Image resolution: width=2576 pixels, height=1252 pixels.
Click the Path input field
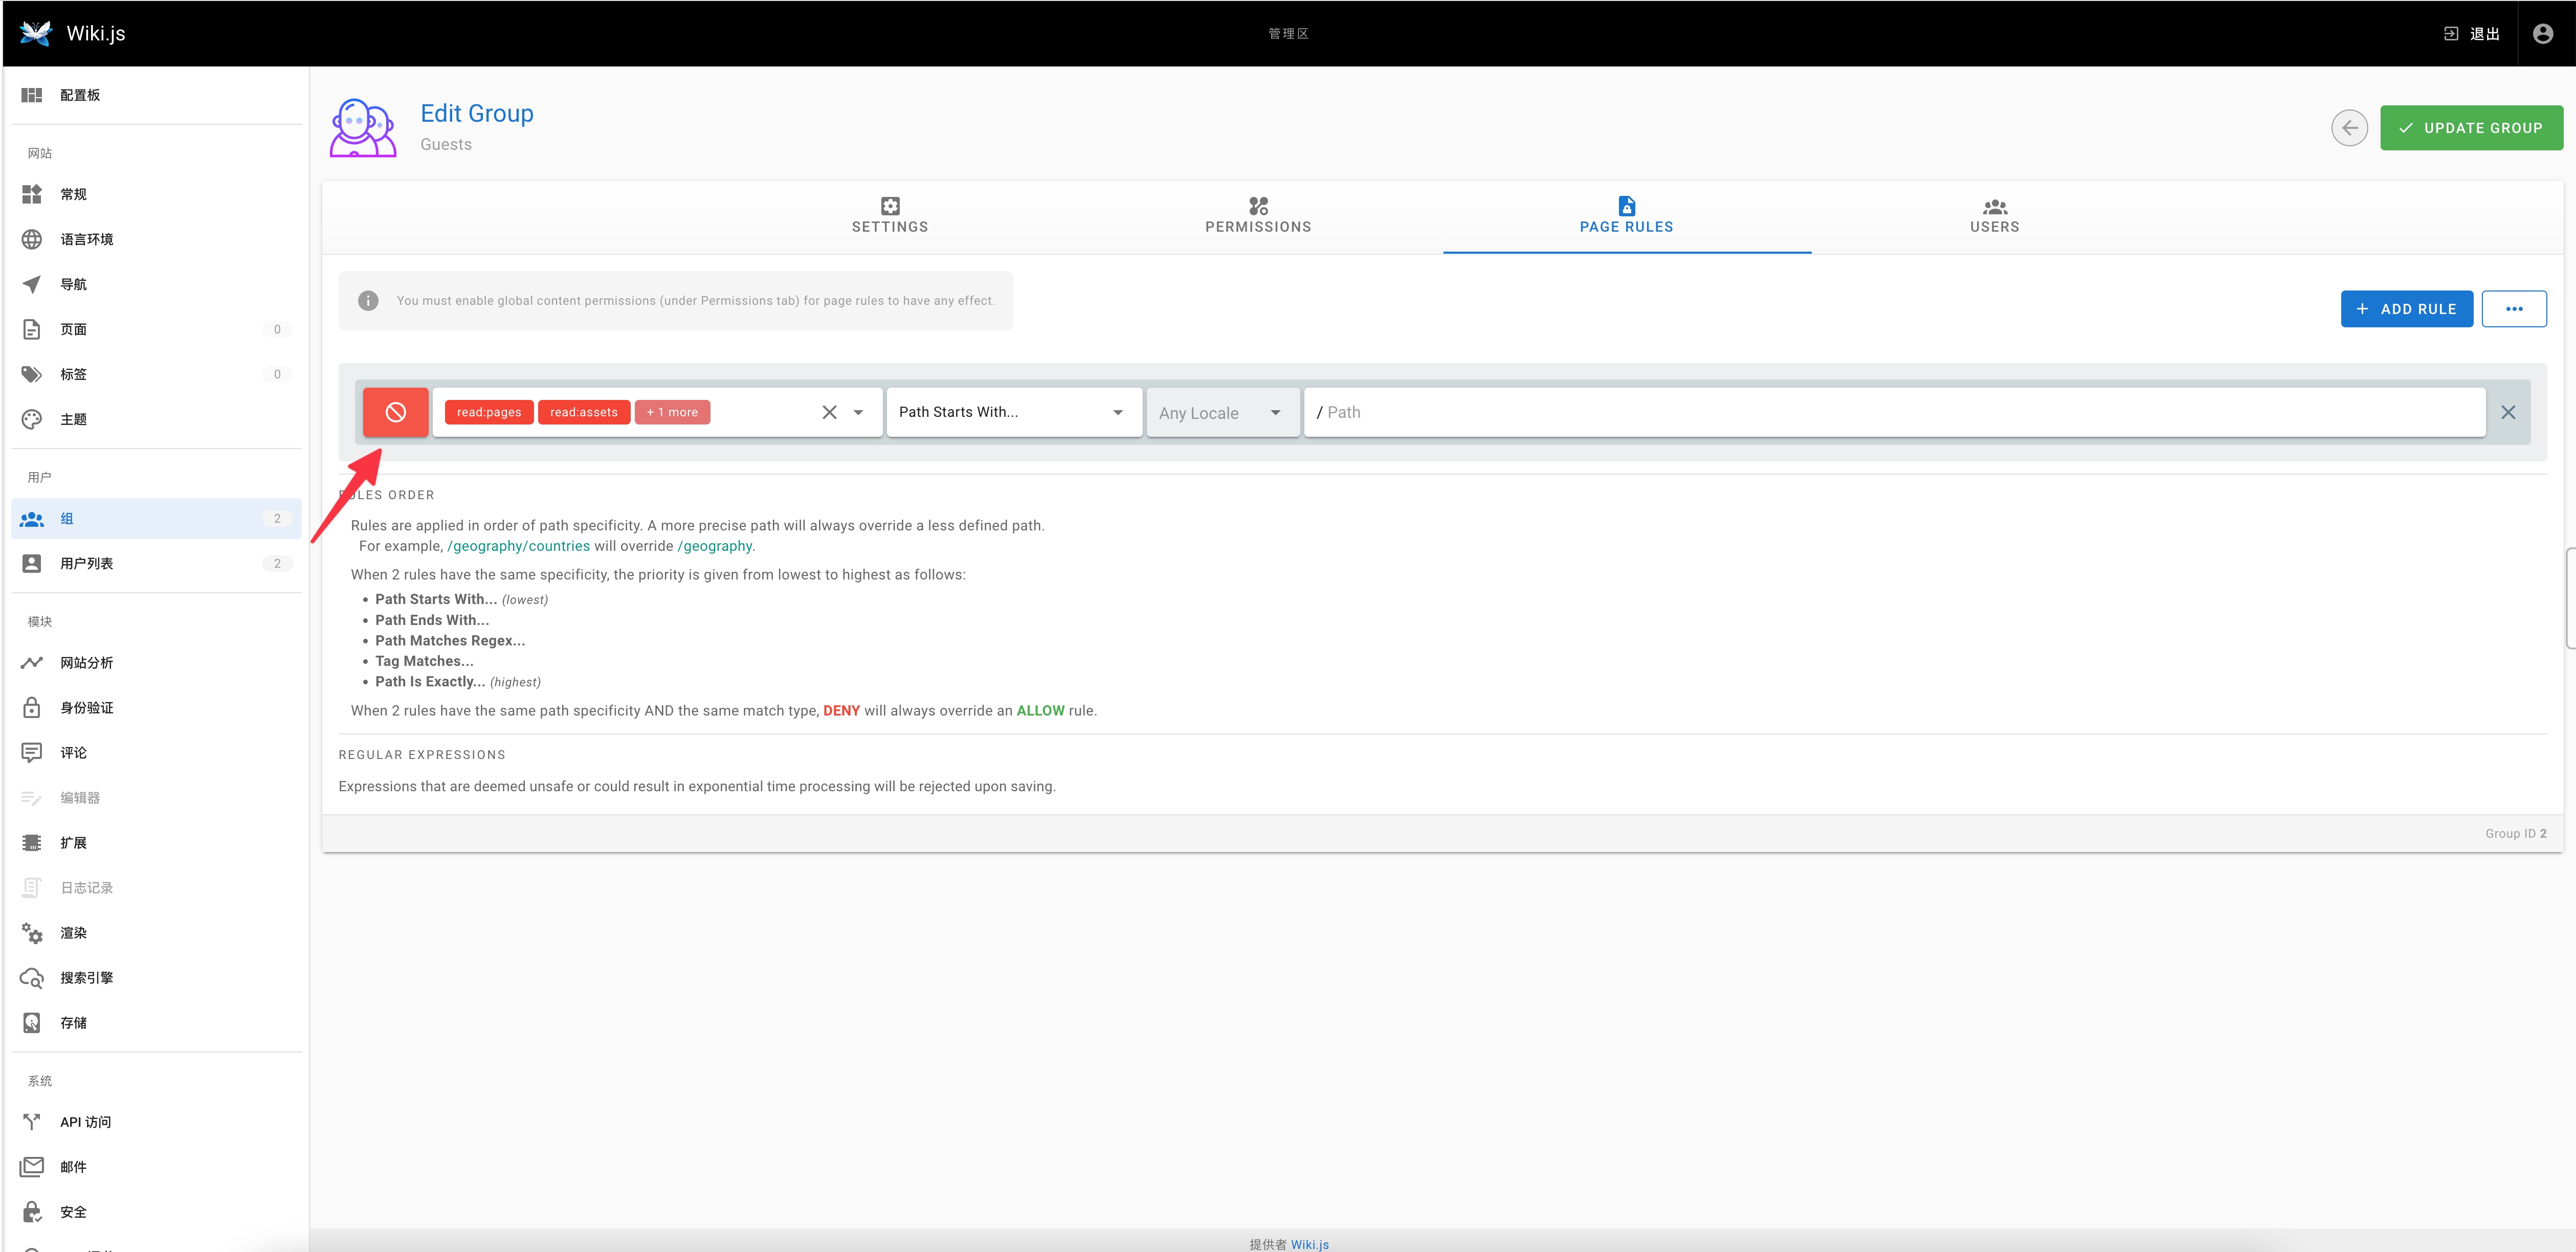[x=1895, y=412]
